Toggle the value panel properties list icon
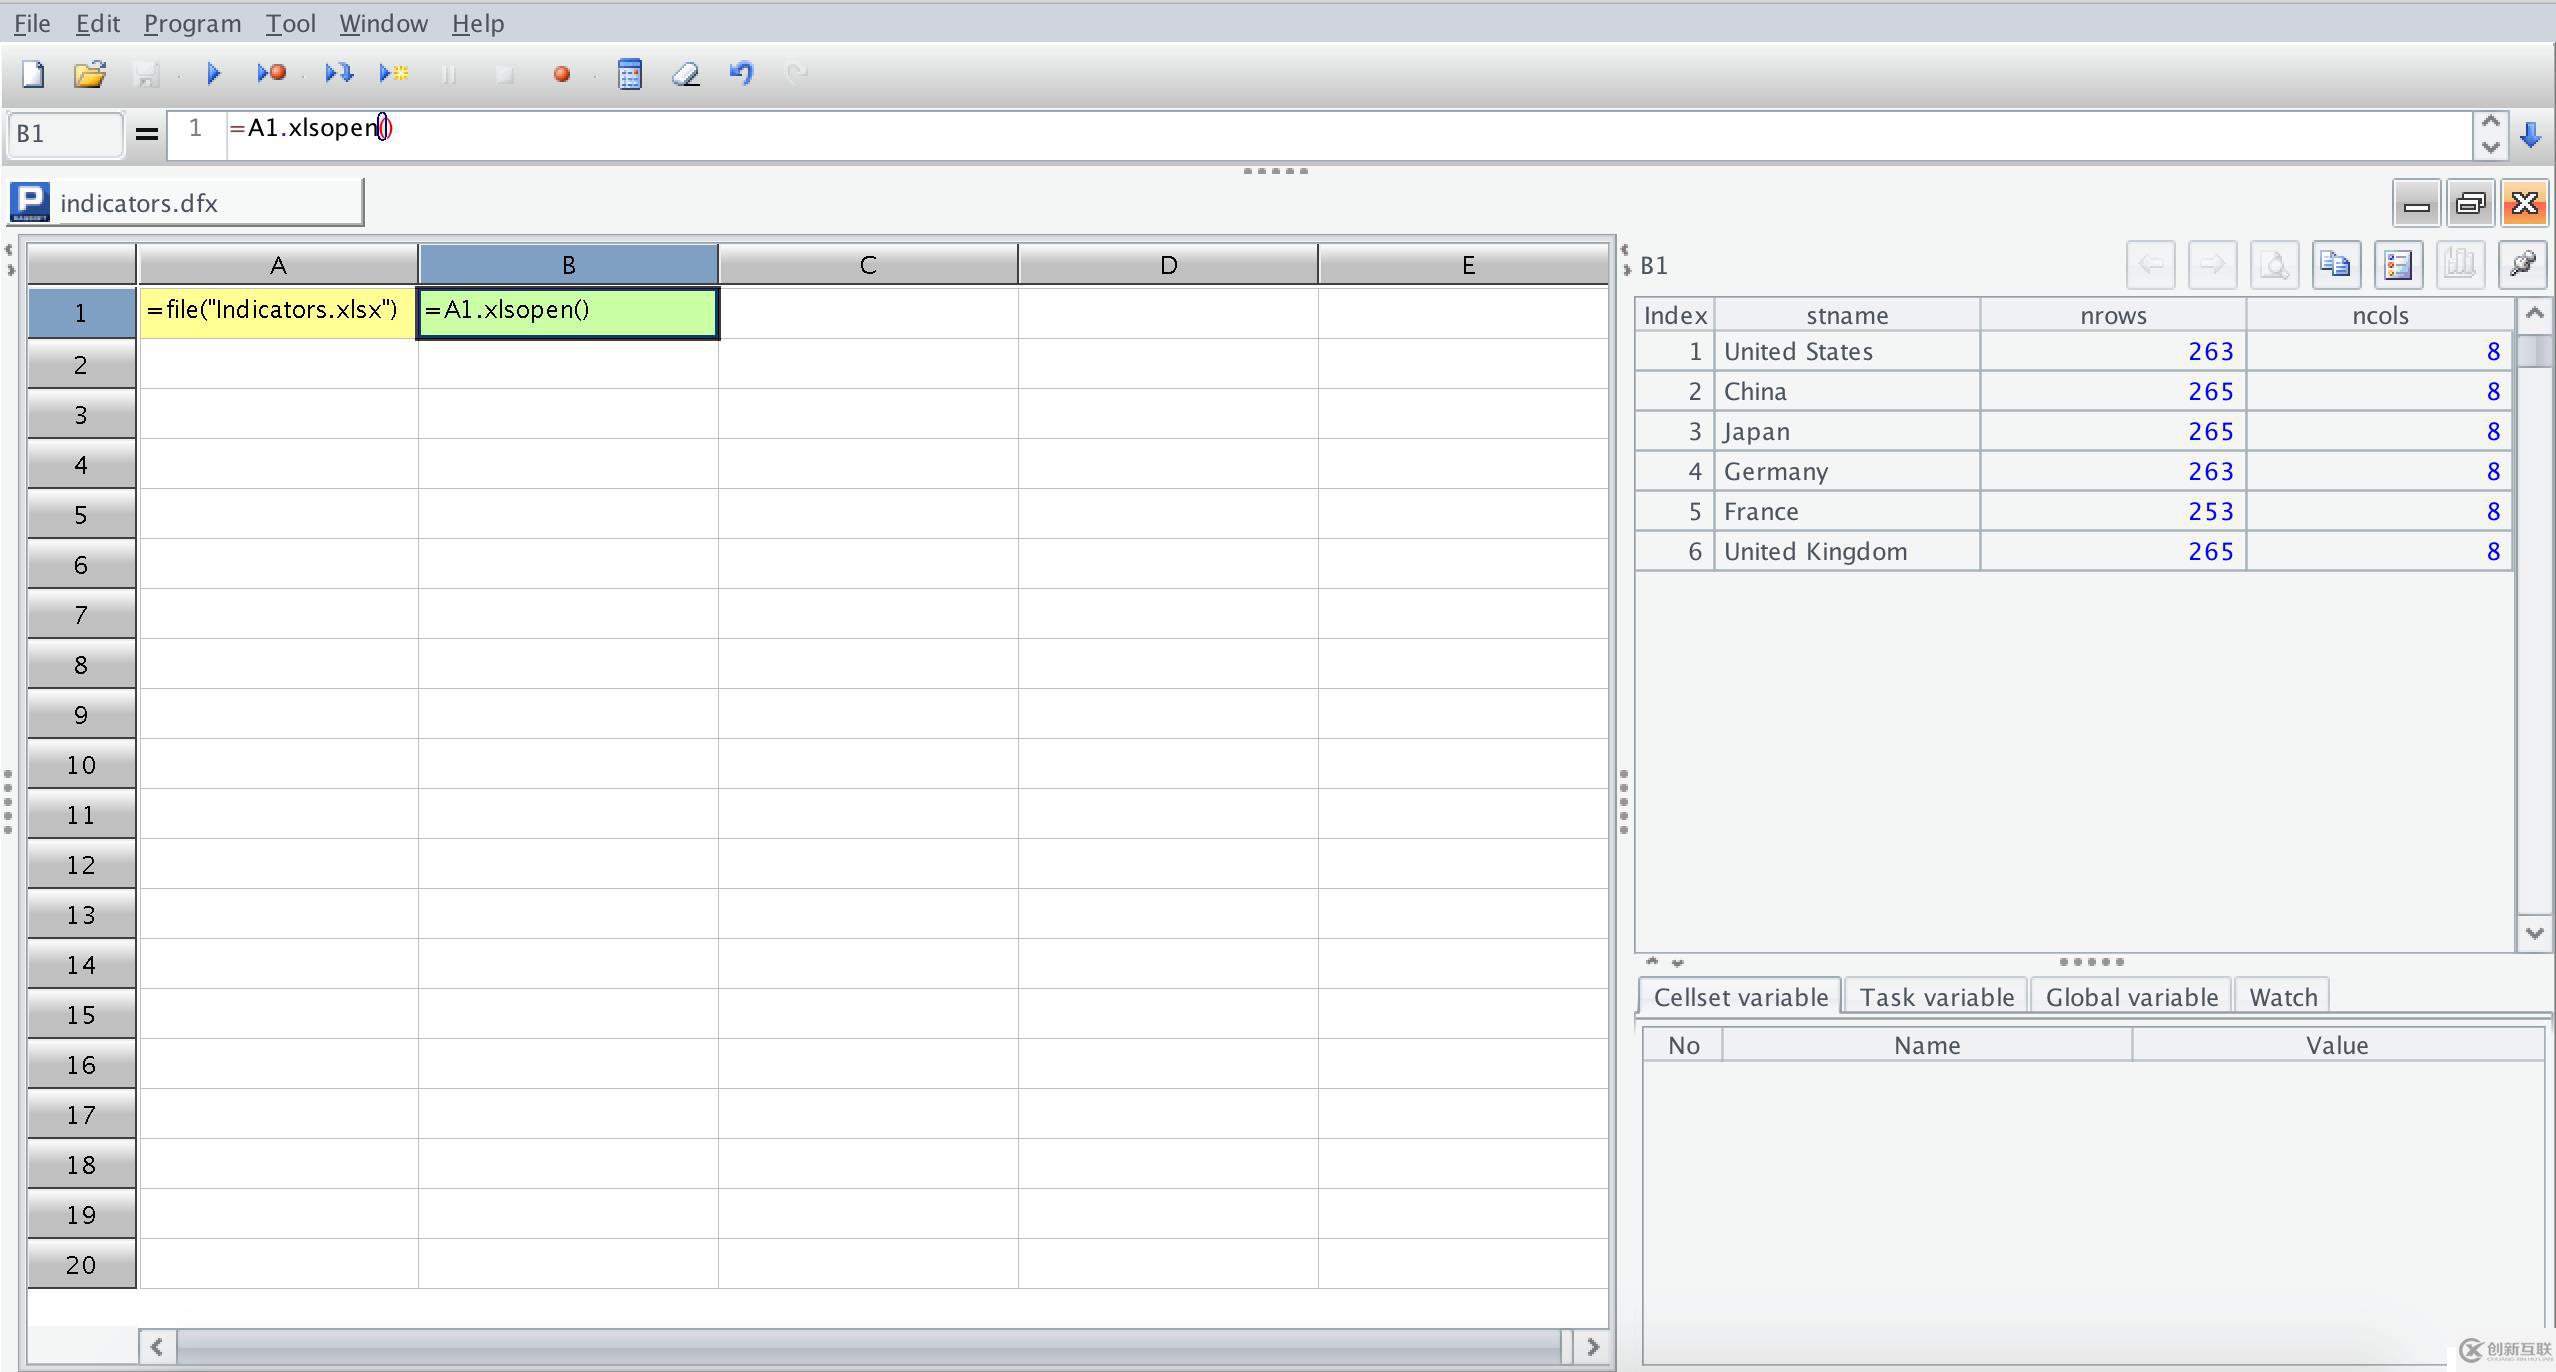The height and width of the screenshot is (1372, 2556). [2398, 265]
